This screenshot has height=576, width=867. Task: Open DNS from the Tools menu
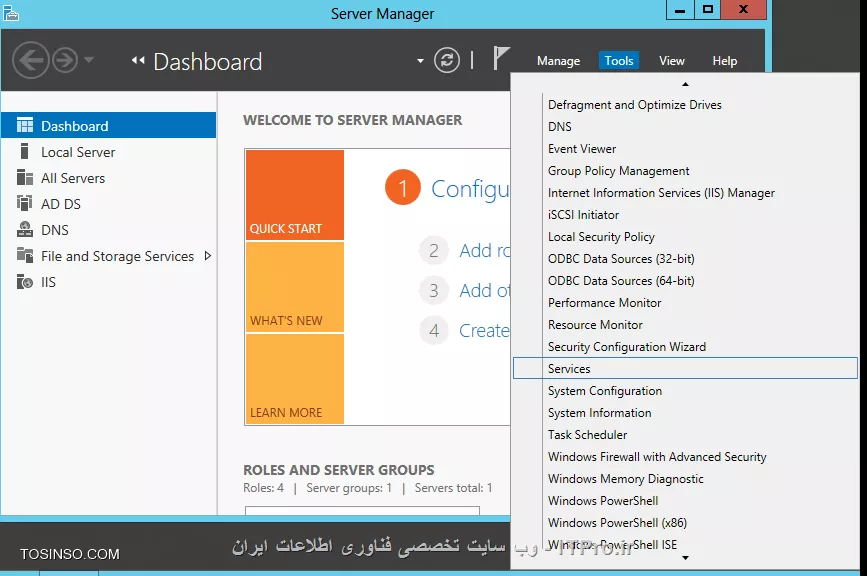click(x=685, y=127)
